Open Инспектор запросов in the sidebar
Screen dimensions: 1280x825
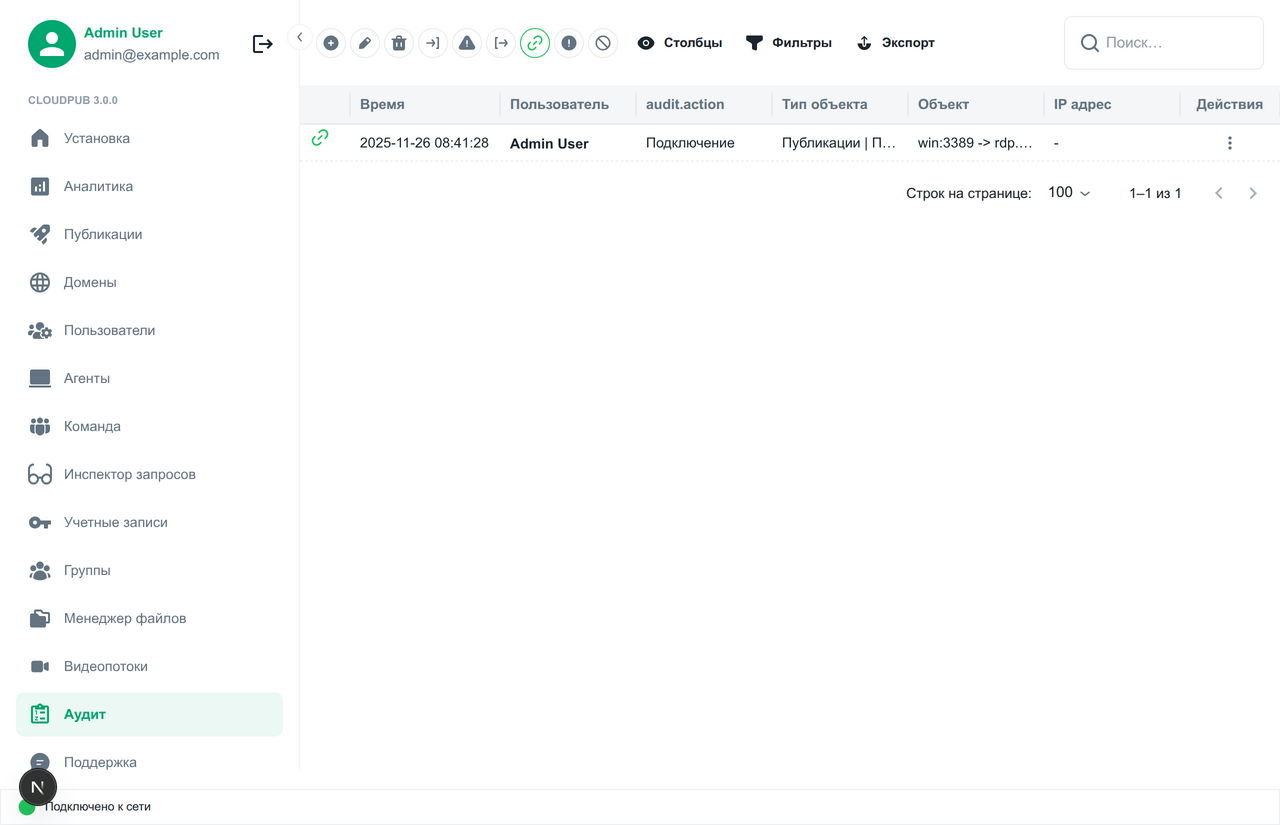(129, 474)
